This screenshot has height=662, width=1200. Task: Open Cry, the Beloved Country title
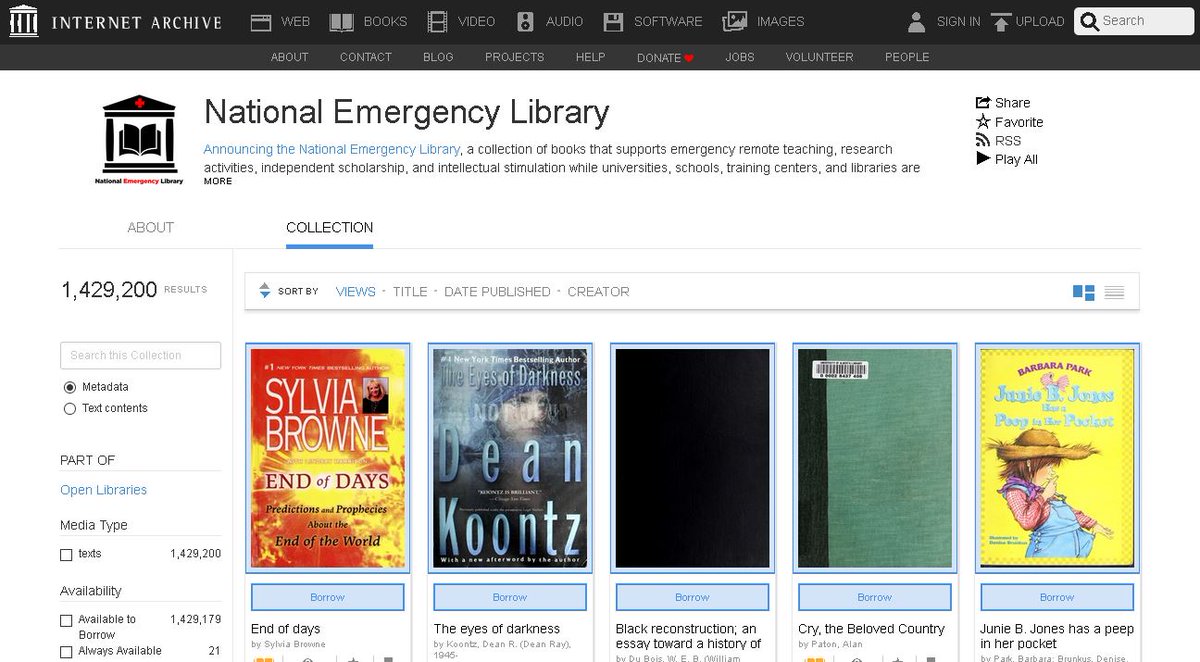pos(872,629)
